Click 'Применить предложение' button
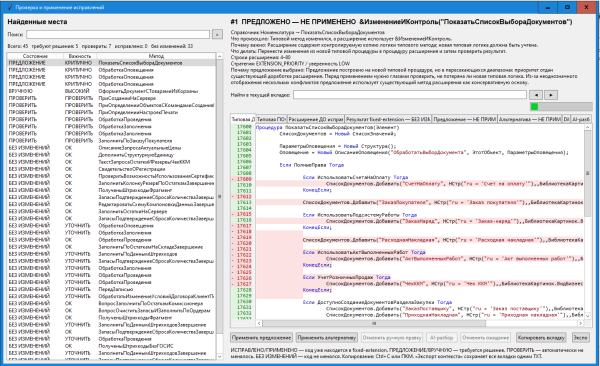 click(x=261, y=337)
